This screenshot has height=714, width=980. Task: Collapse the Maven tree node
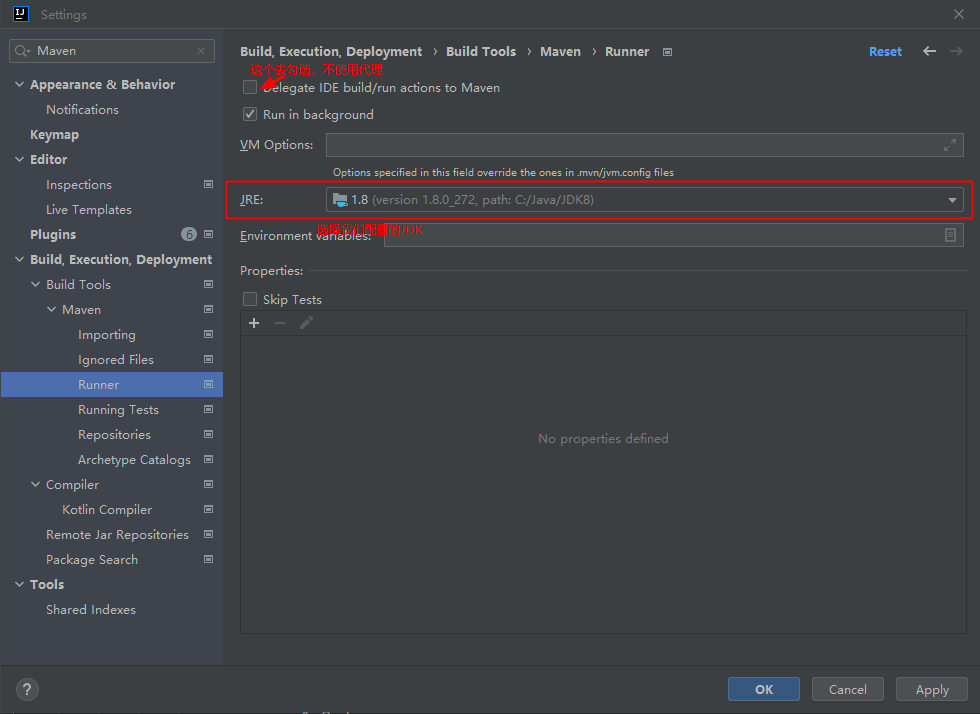pyautogui.click(x=51, y=309)
